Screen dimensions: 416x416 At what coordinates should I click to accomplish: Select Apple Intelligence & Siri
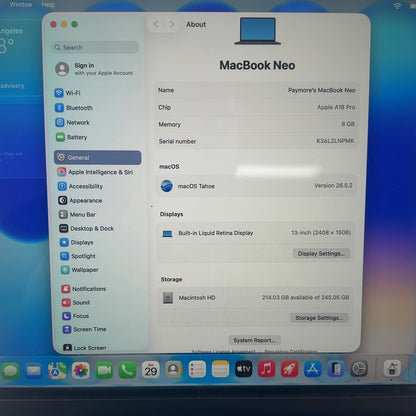coord(95,172)
